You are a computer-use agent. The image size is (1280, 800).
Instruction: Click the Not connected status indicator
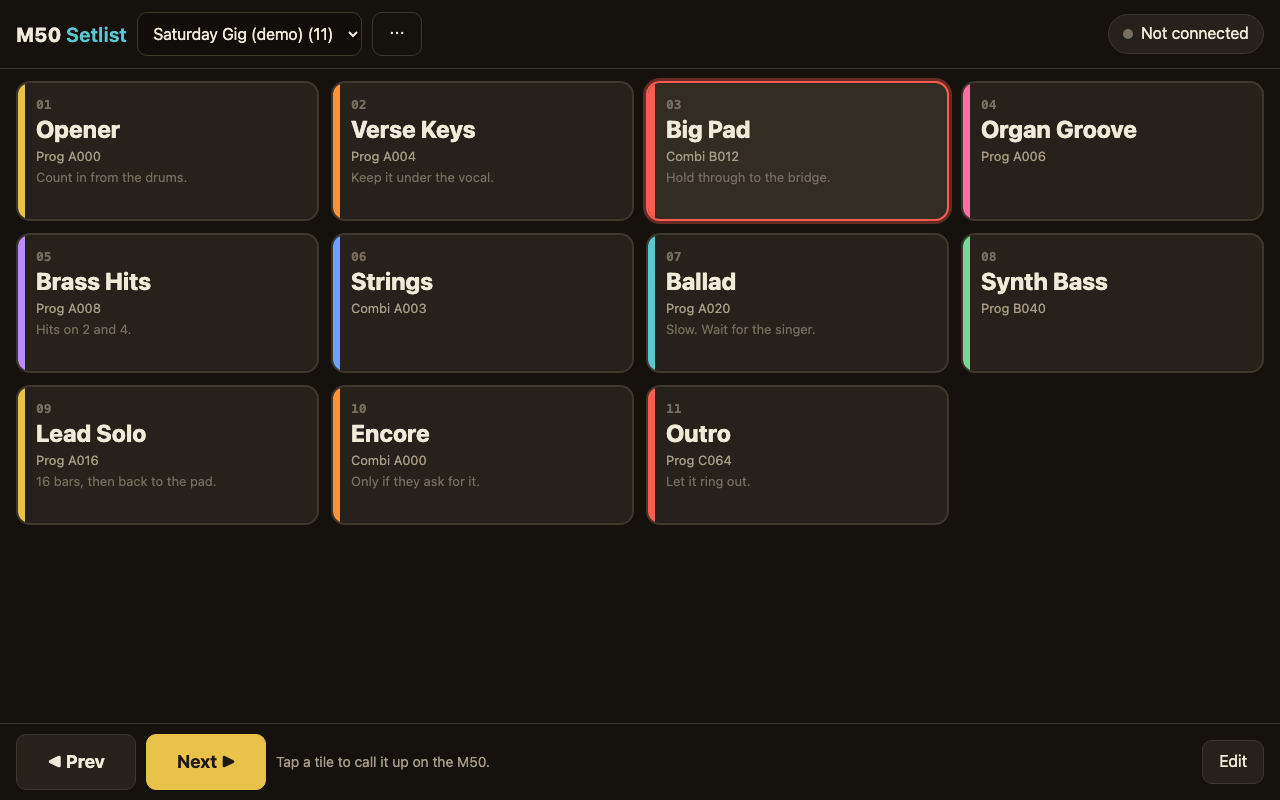(x=1186, y=34)
